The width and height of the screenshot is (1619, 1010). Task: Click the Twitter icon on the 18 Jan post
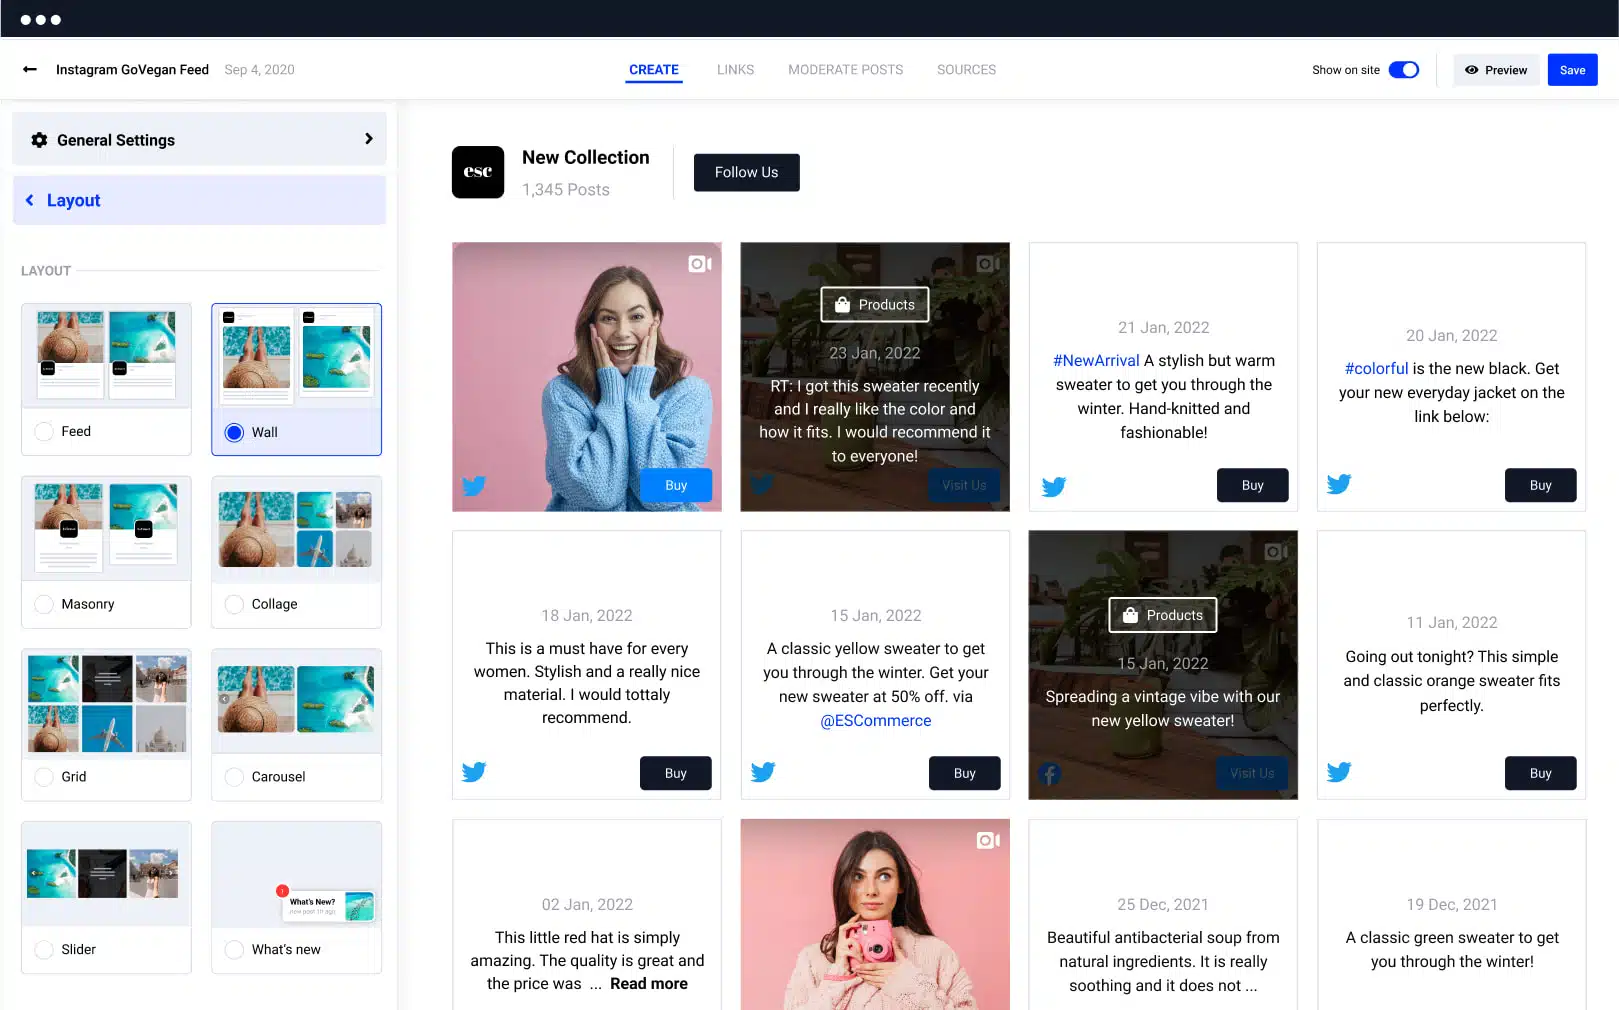474,772
